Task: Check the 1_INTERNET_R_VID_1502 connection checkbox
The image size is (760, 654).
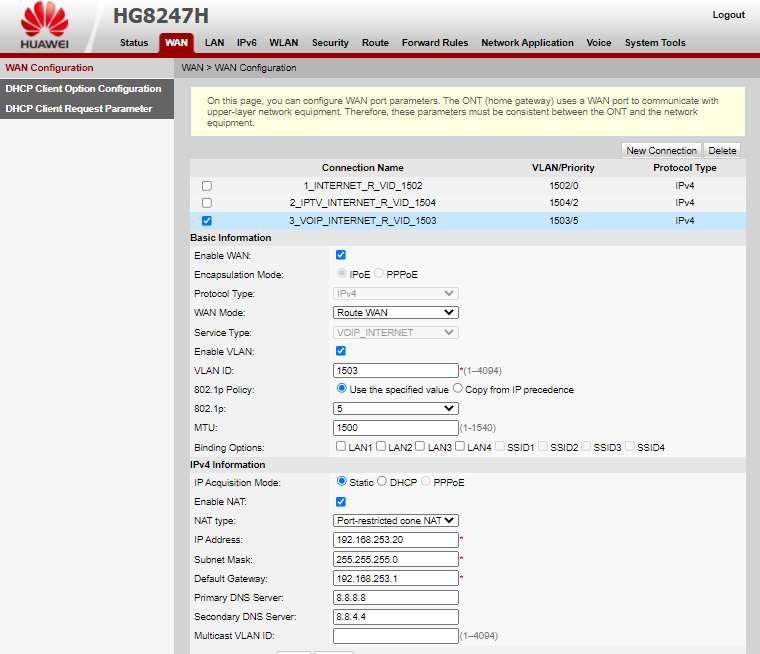Action: click(x=207, y=186)
